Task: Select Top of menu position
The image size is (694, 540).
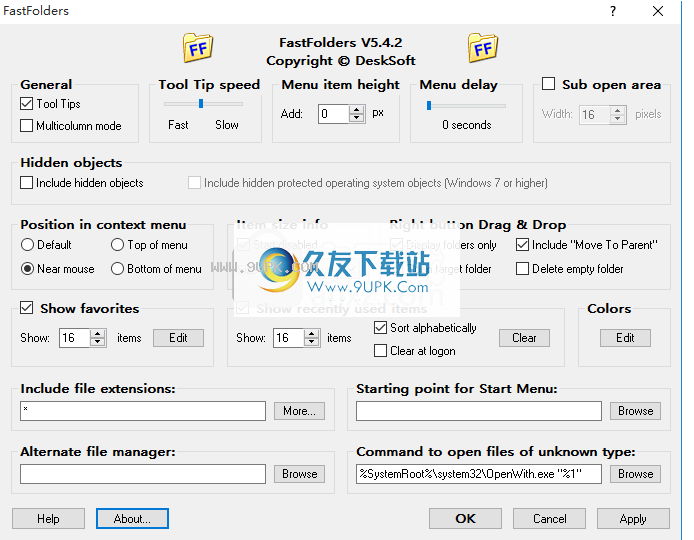Action: point(117,245)
